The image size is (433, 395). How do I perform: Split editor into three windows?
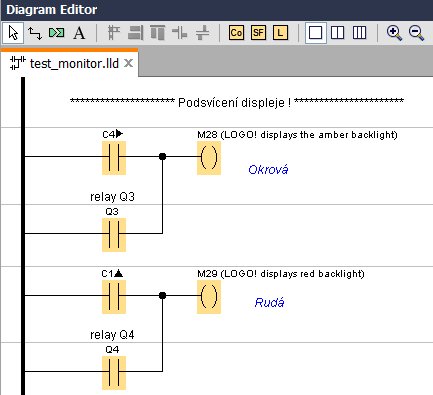359,33
